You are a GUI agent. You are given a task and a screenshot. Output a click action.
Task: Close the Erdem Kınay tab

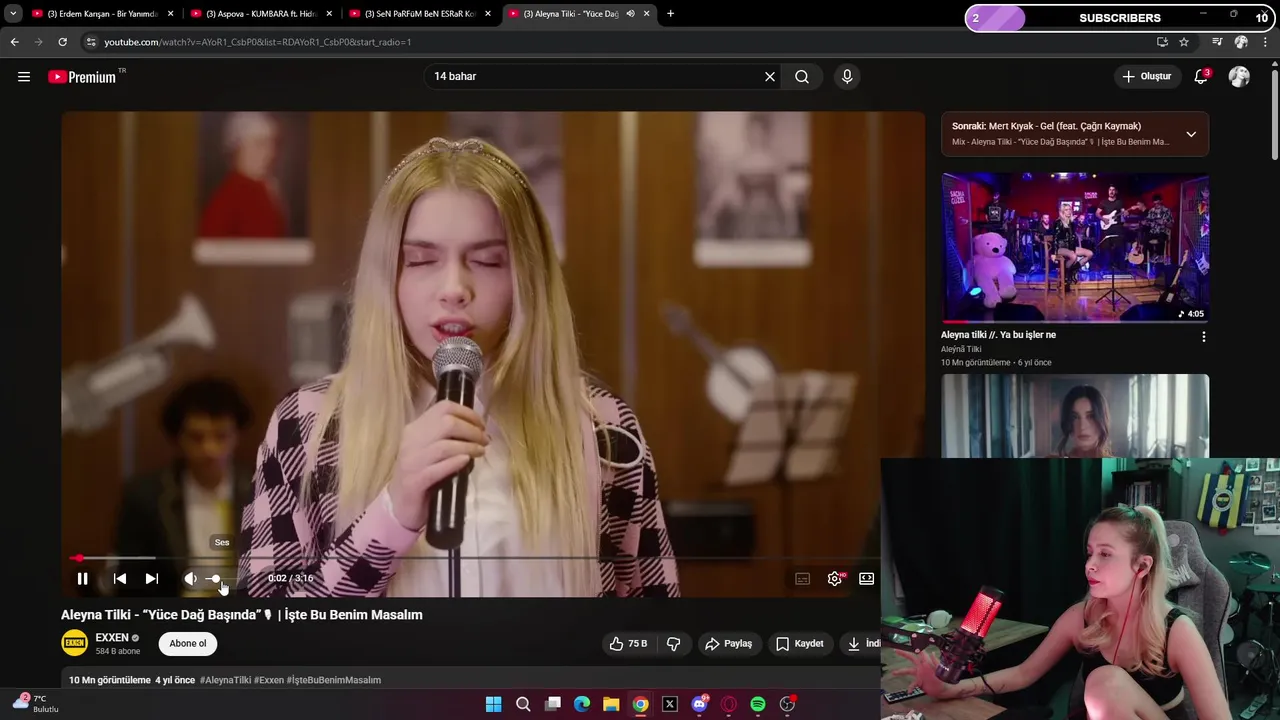[171, 14]
